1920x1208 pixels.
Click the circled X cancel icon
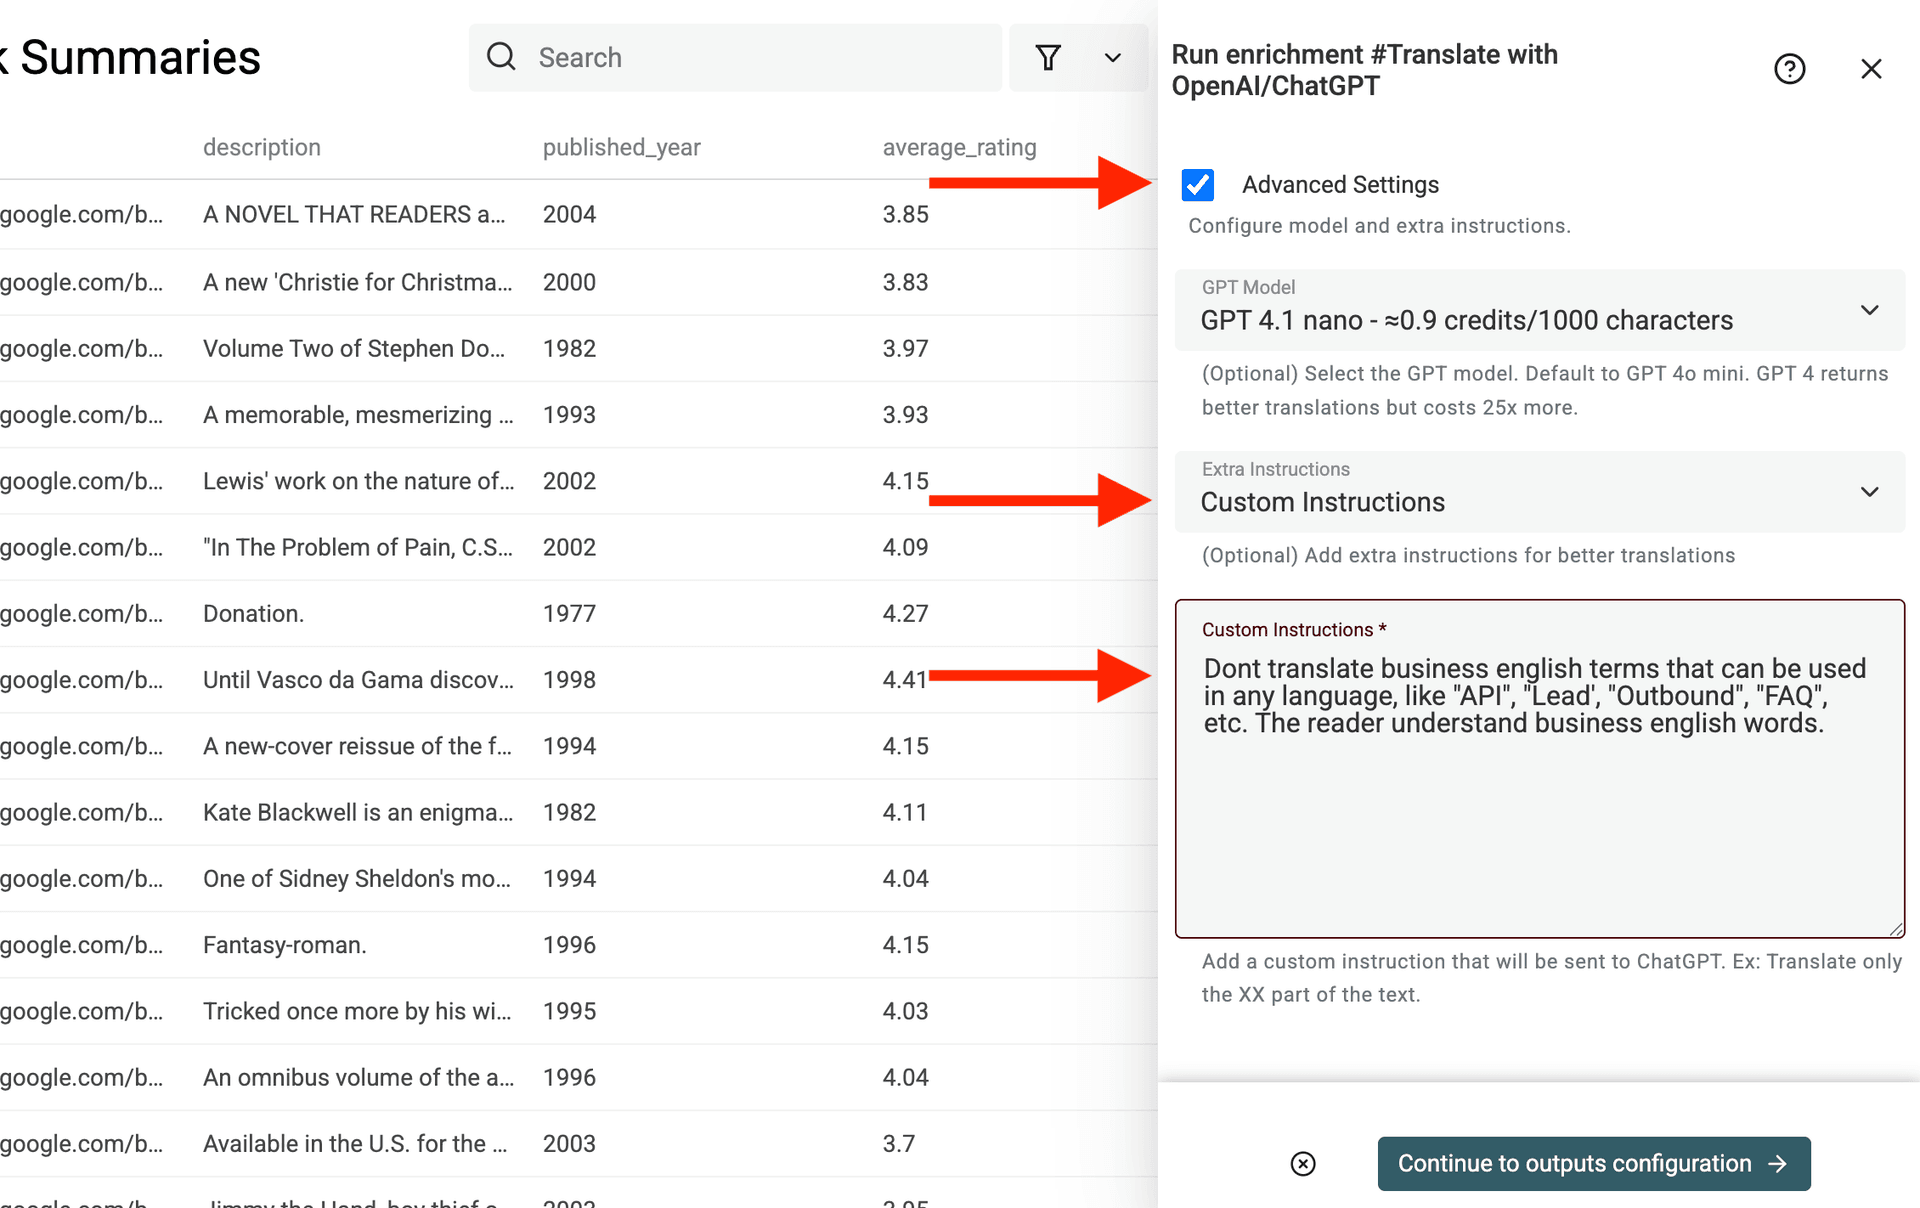[1302, 1163]
